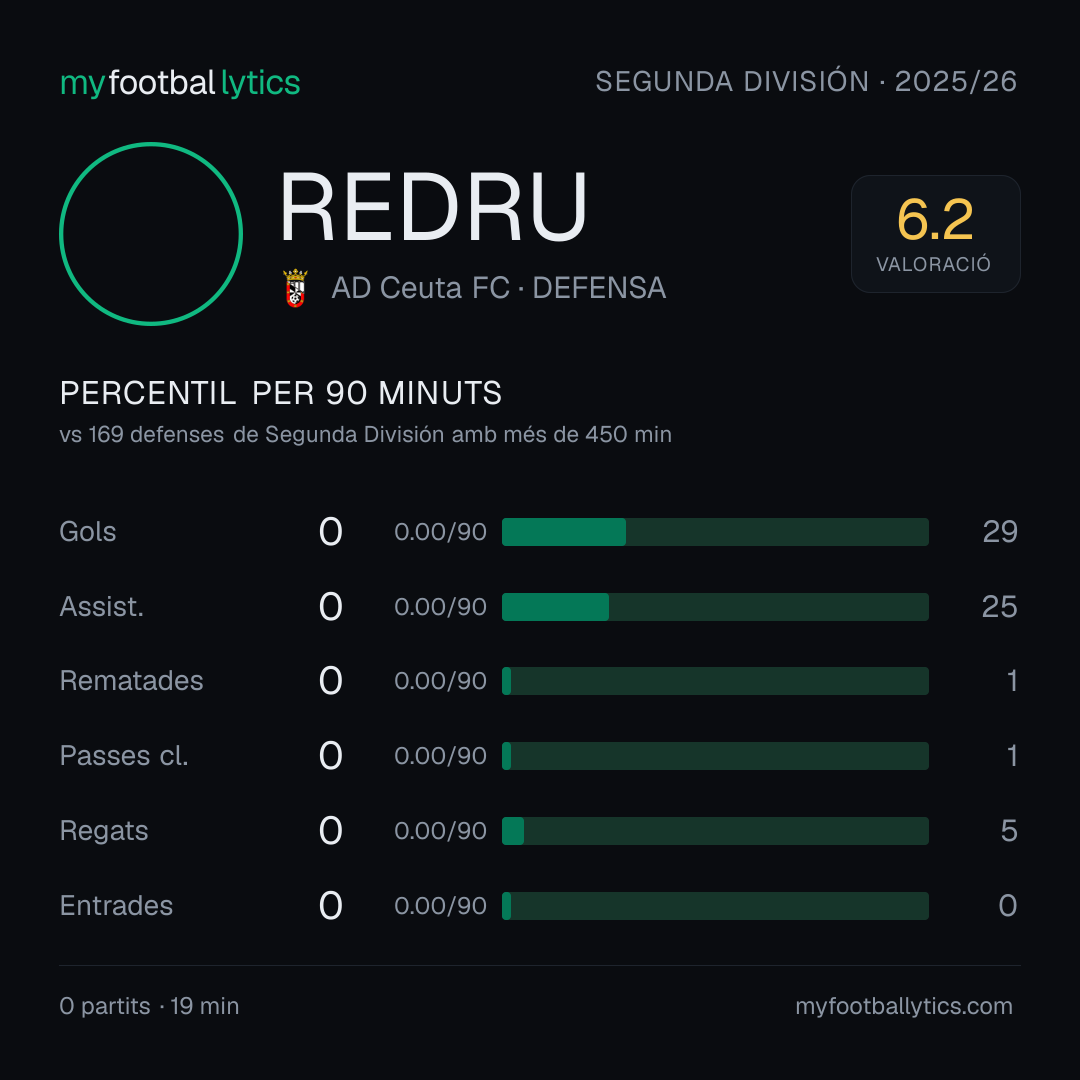Image resolution: width=1080 pixels, height=1080 pixels.
Task: Click the myfootballytics.com footer link
Action: point(904,1006)
